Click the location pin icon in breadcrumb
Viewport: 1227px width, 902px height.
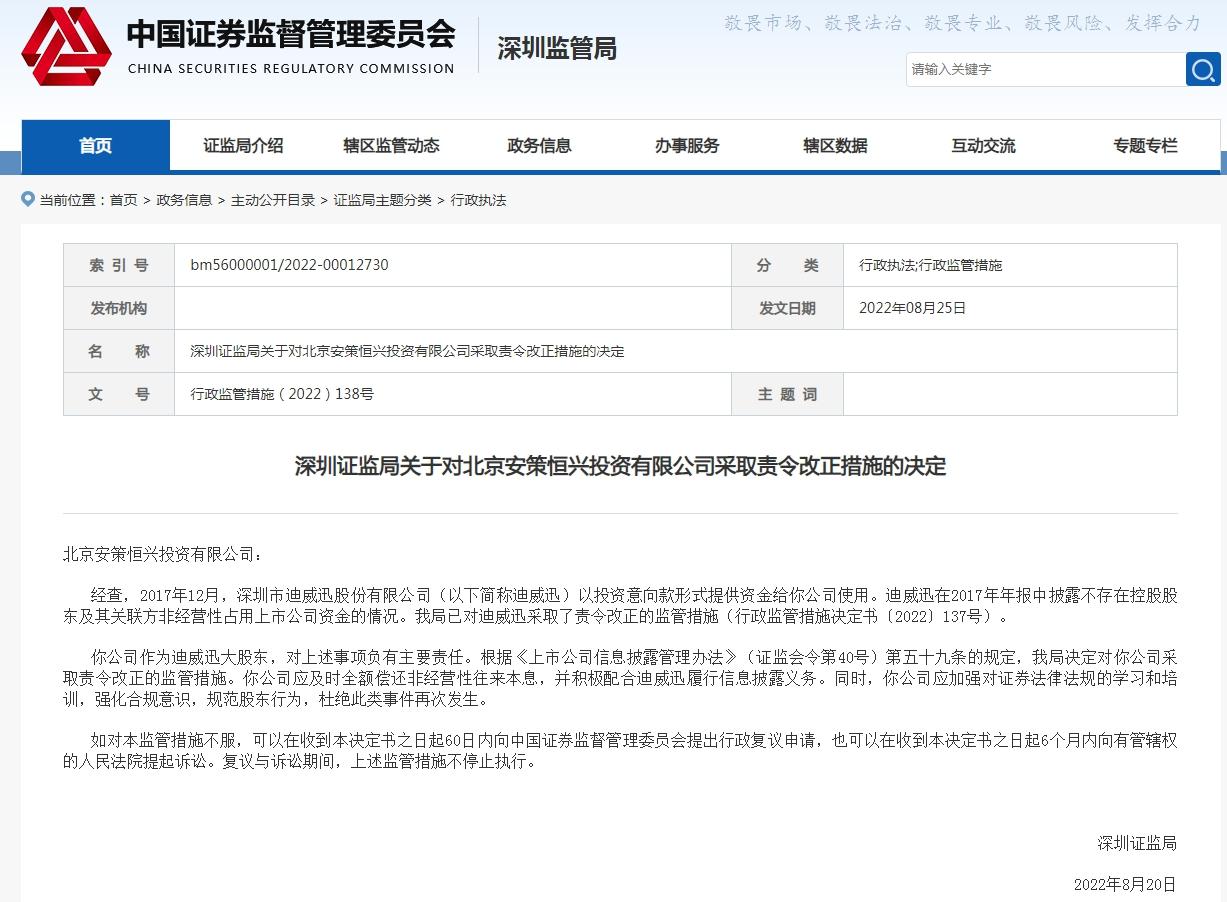(28, 200)
